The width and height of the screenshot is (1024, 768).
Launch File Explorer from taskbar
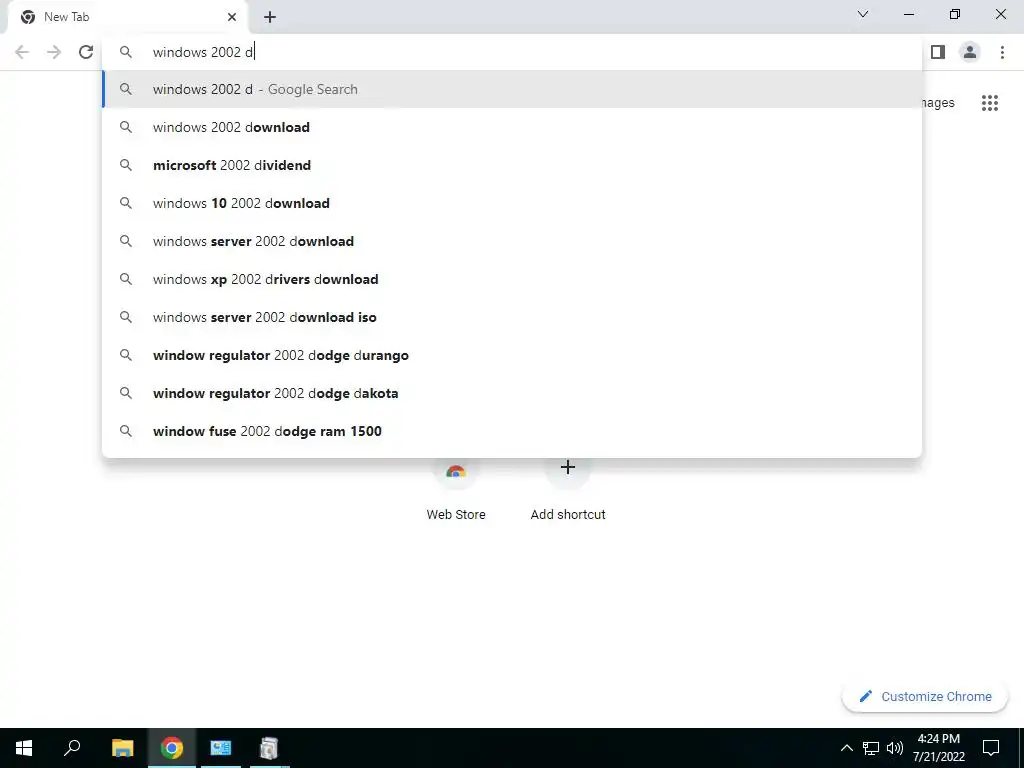pyautogui.click(x=122, y=748)
